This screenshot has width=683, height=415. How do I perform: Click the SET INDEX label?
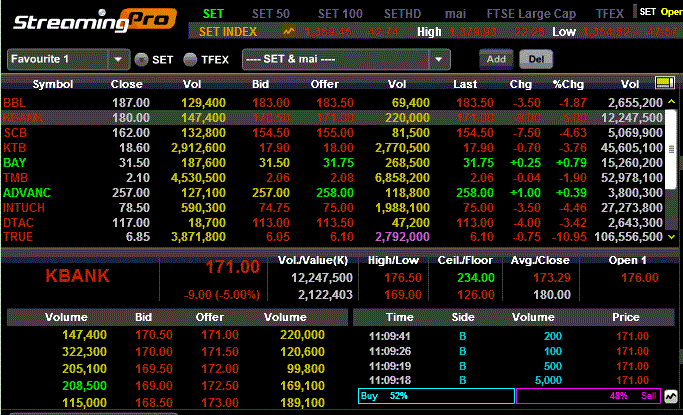pyautogui.click(x=228, y=32)
